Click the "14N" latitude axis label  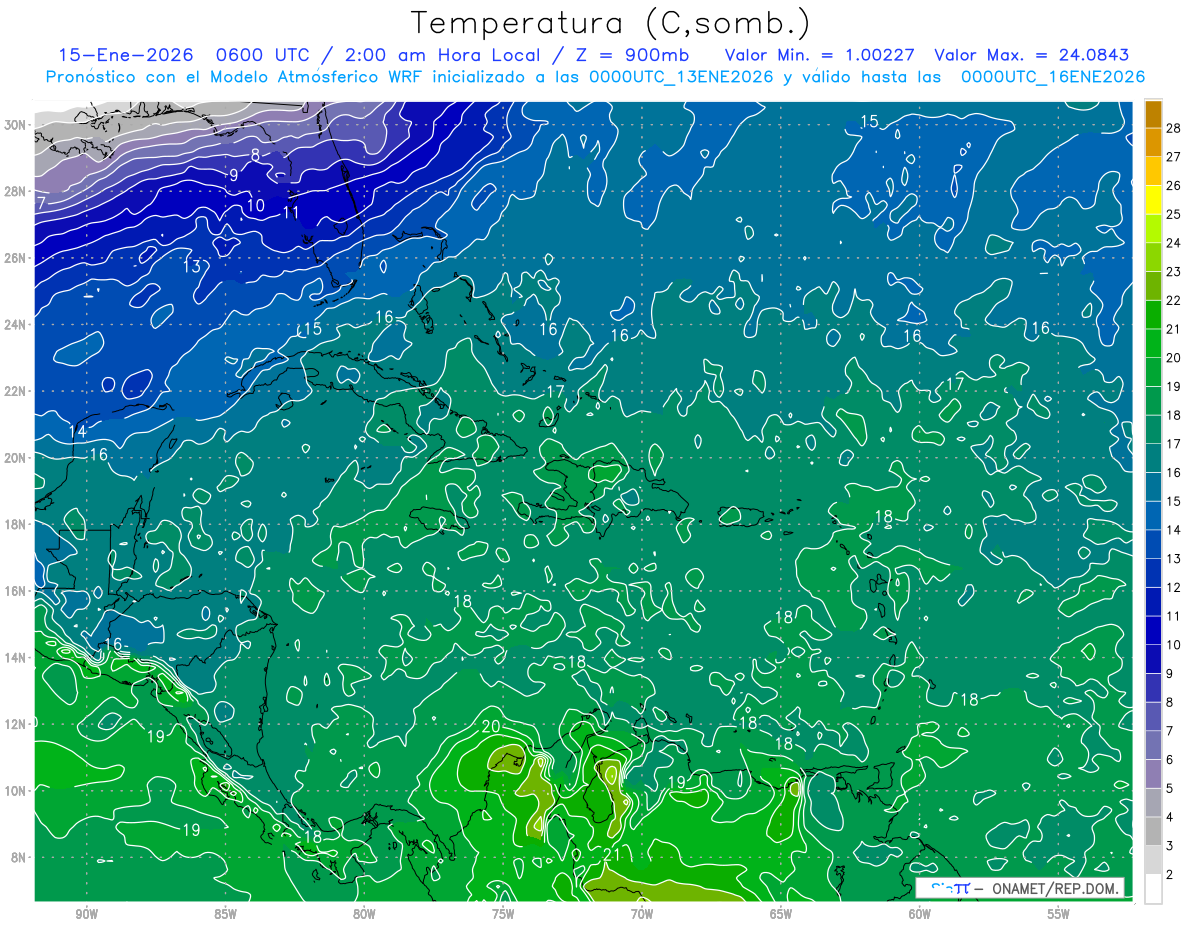click(x=17, y=657)
